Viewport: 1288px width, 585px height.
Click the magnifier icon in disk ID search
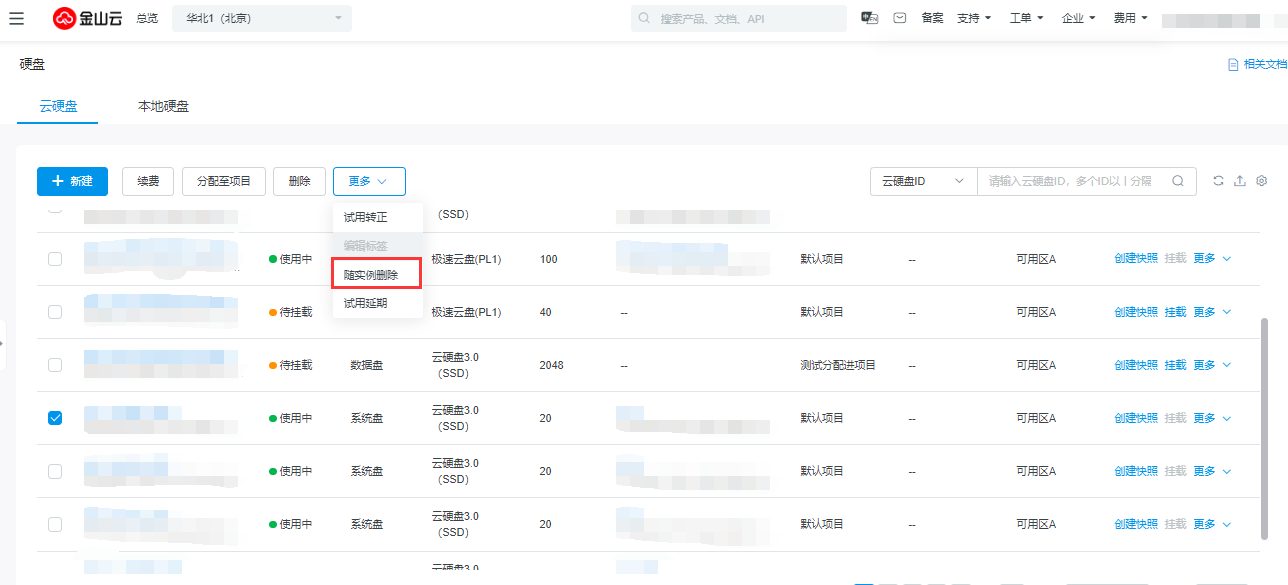tap(1178, 181)
